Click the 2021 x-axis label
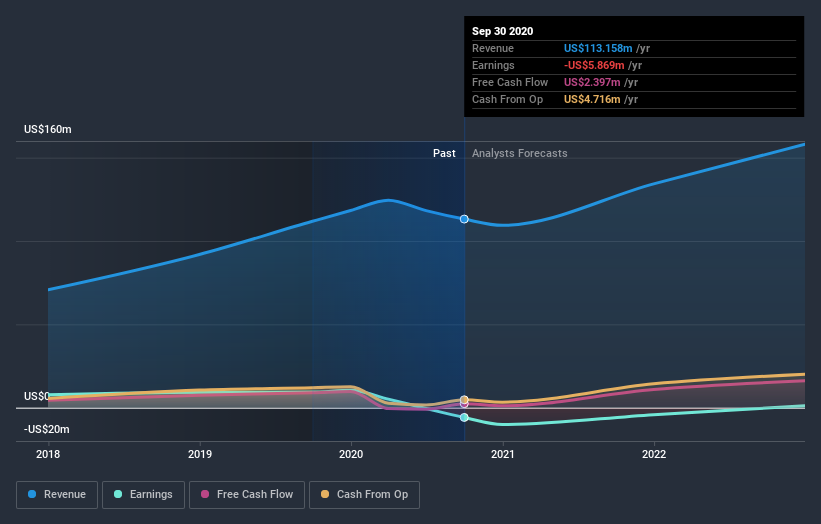This screenshot has height=524, width=821. click(503, 454)
